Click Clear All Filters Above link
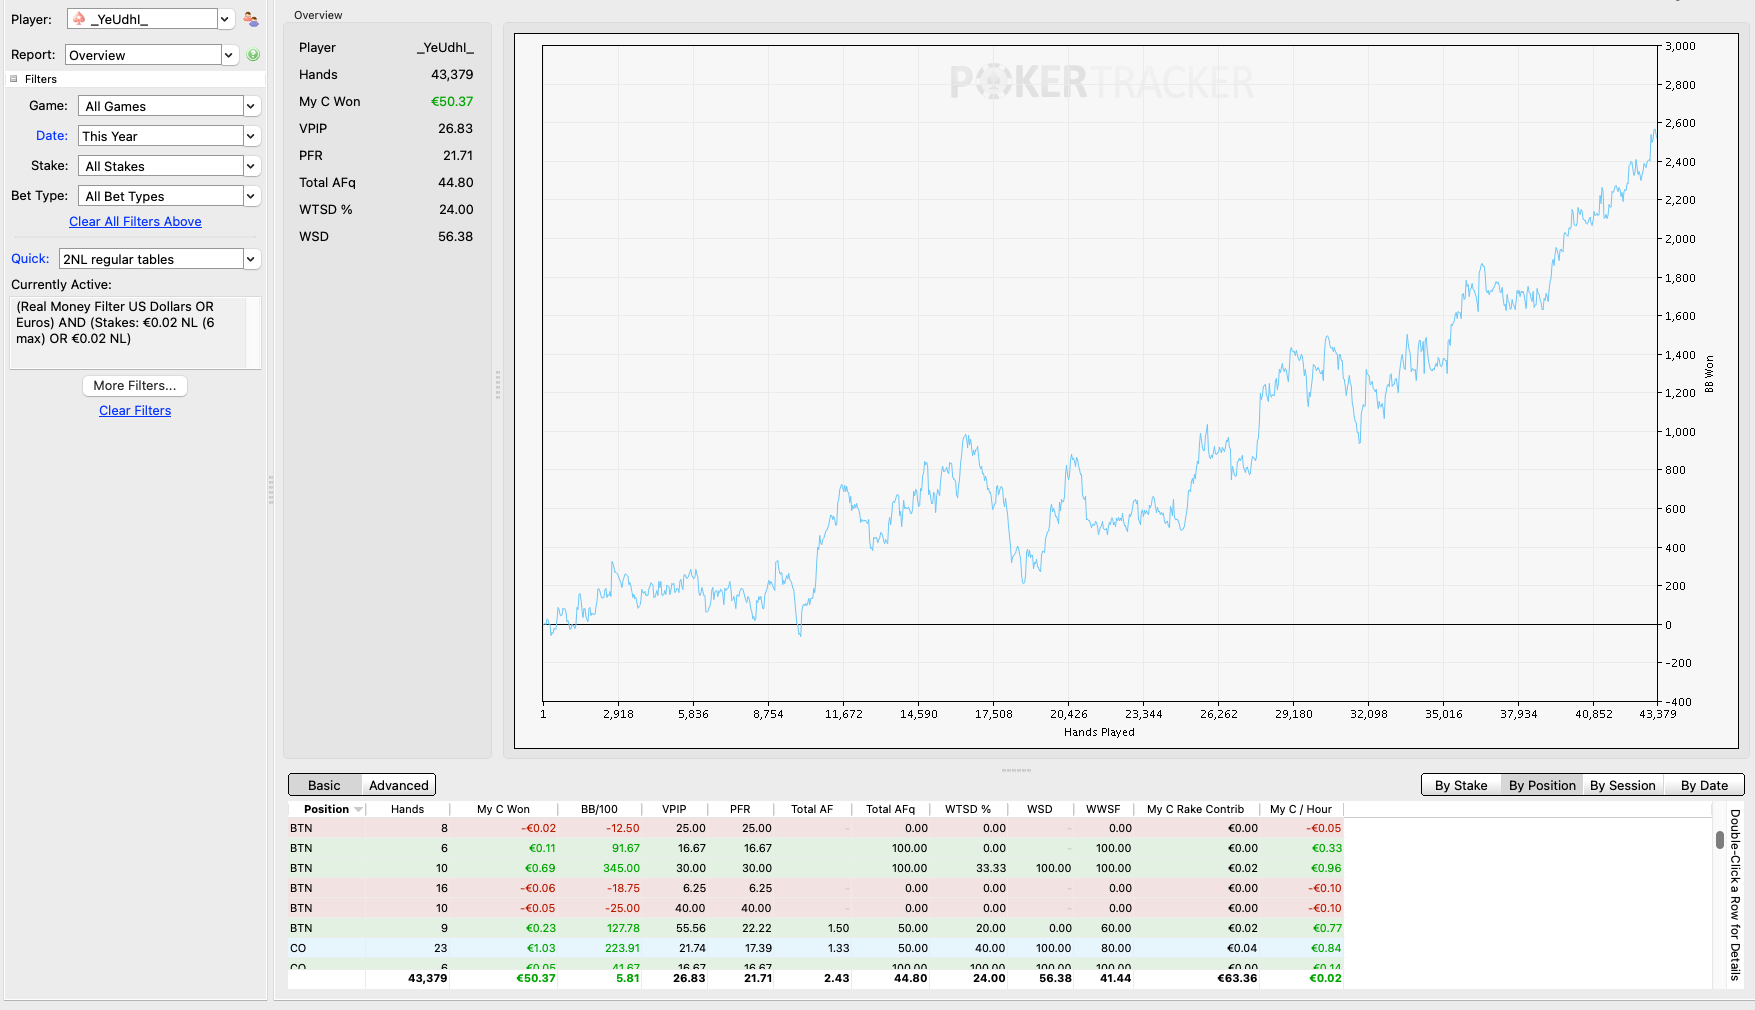Viewport: 1755px width, 1010px height. click(x=135, y=222)
